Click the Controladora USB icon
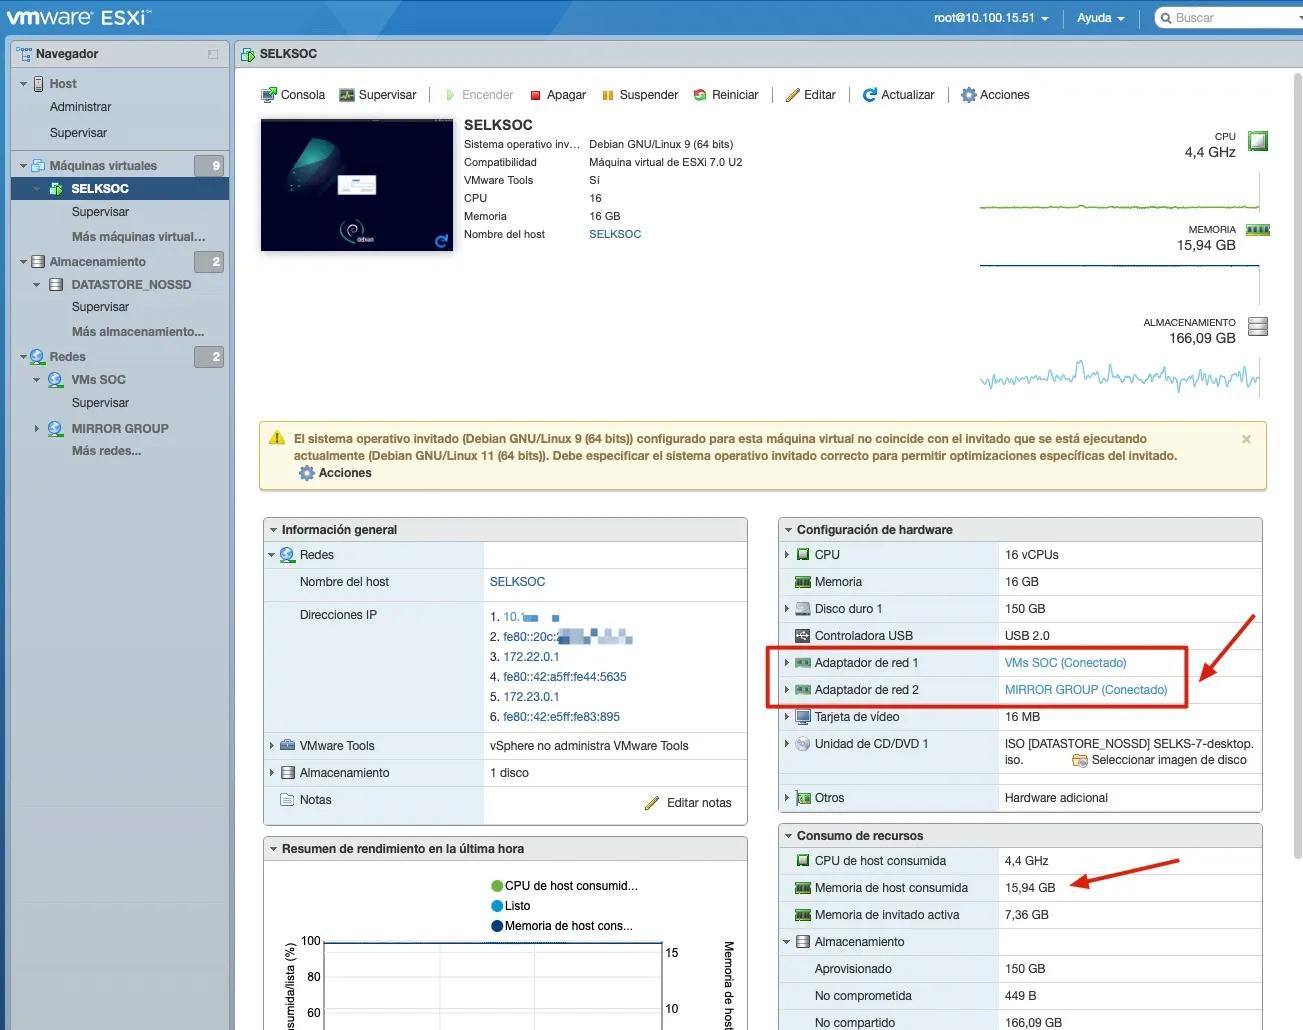The height and width of the screenshot is (1030, 1303). (802, 636)
